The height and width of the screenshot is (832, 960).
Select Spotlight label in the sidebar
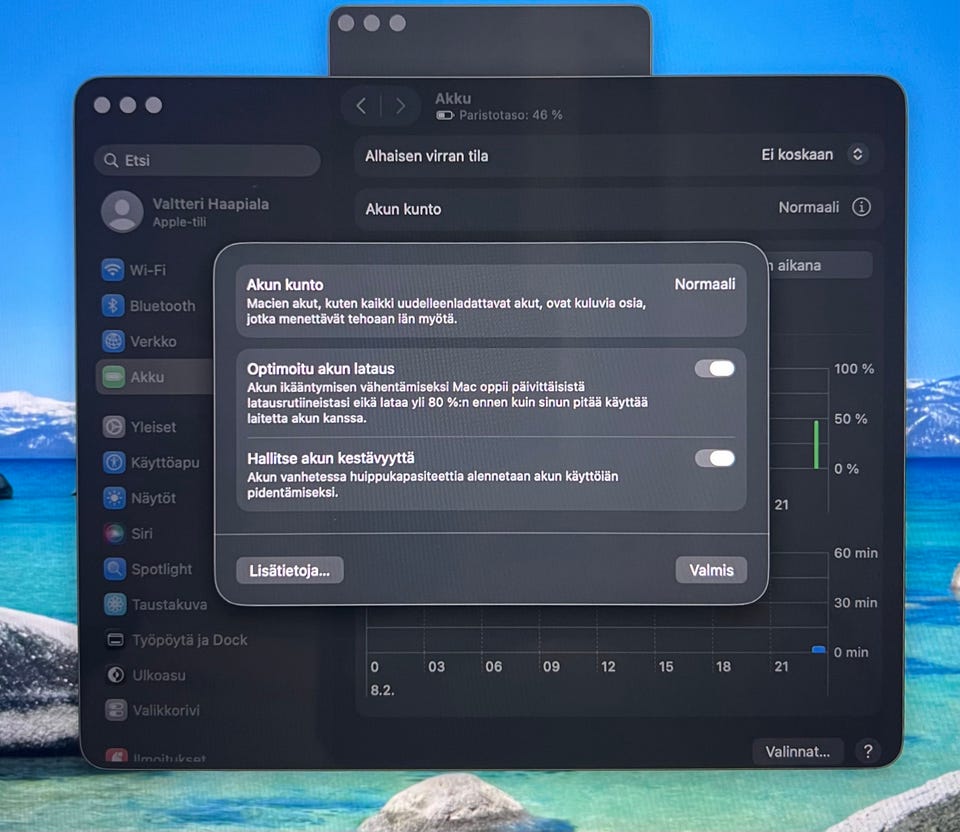pos(162,569)
